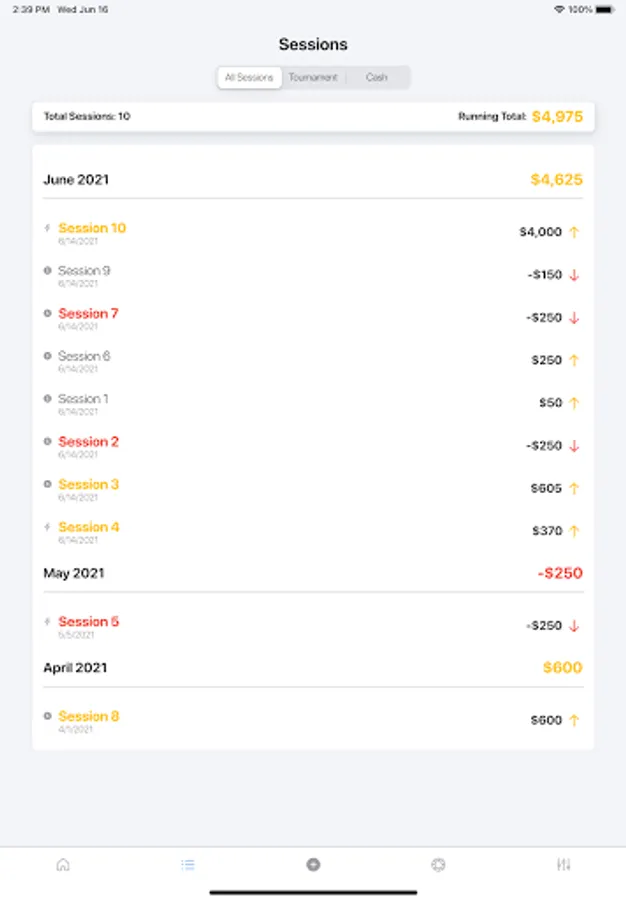The height and width of the screenshot is (900, 626).
Task: Tap the lightning icon next to Session 4
Action: pos(48,527)
